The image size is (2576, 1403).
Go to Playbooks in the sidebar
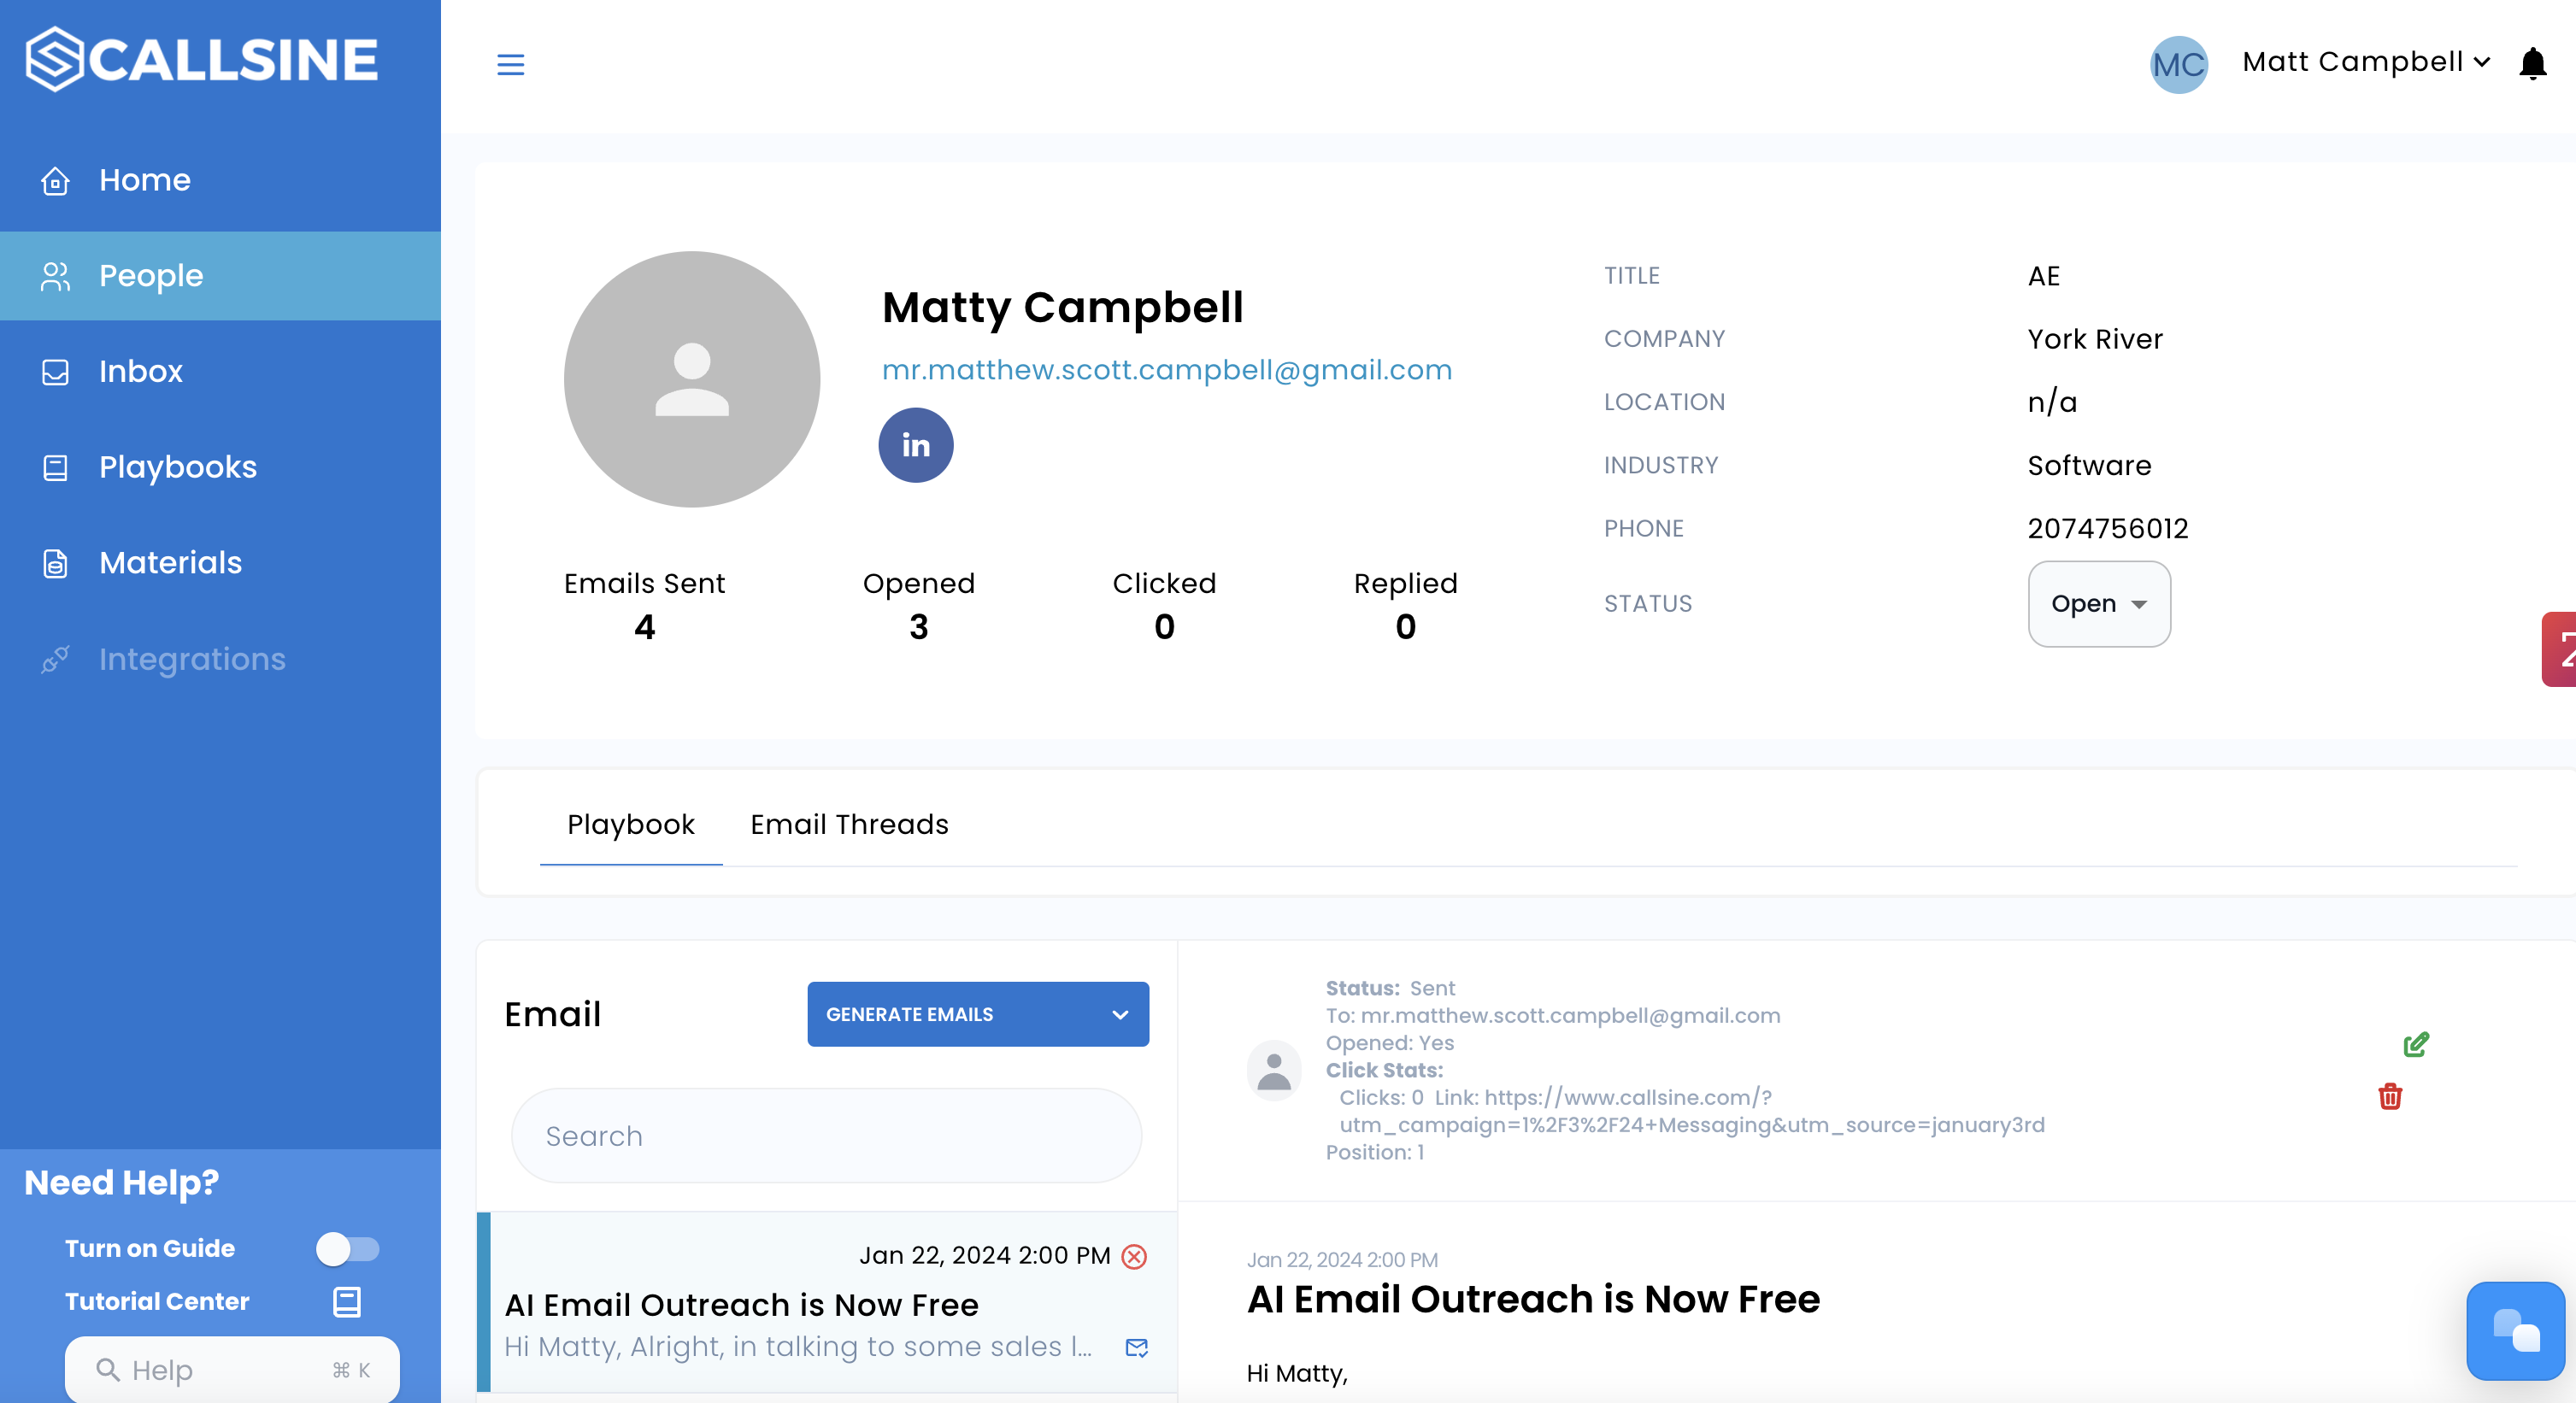tap(178, 467)
